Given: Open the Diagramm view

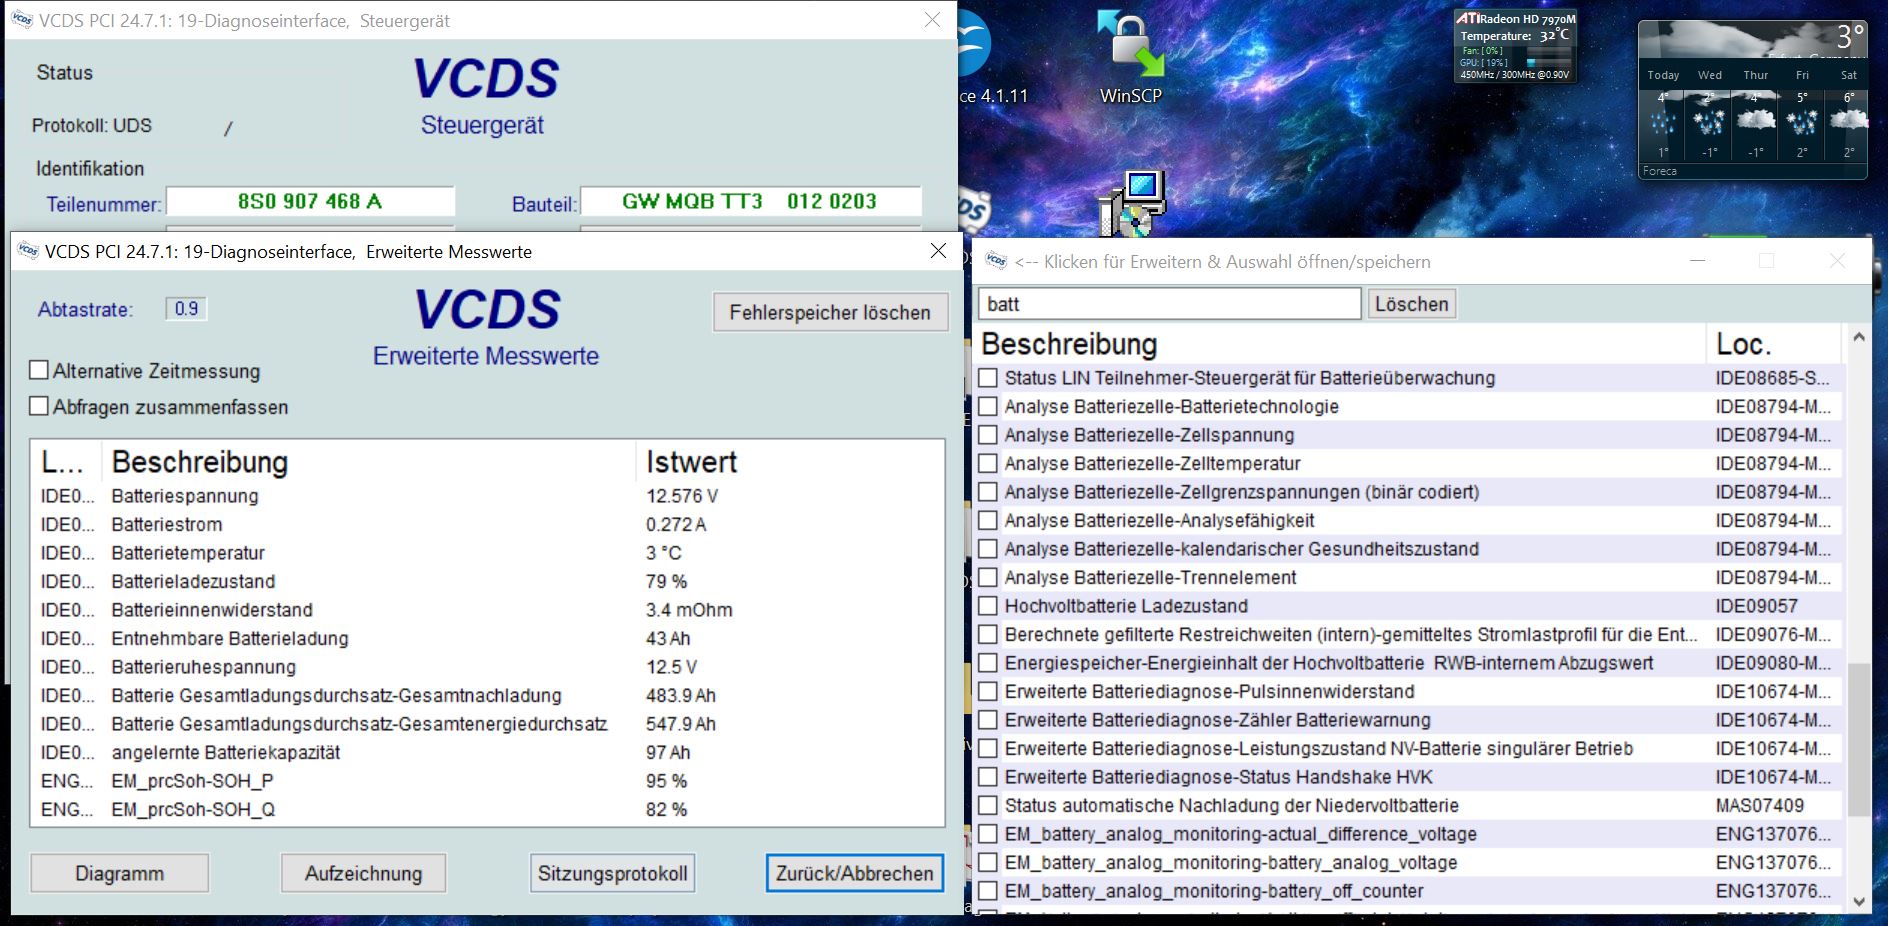Looking at the screenshot, I should point(119,873).
